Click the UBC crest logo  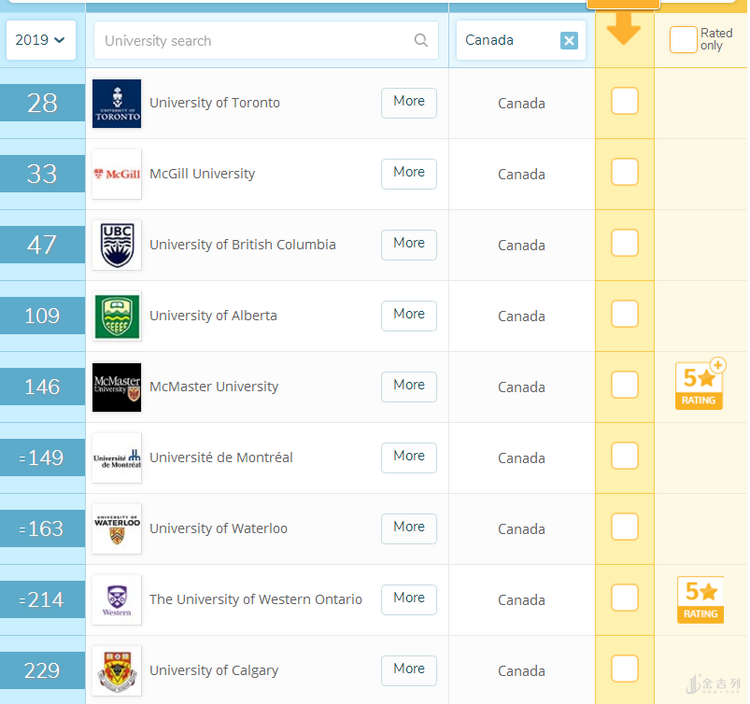[x=117, y=245]
